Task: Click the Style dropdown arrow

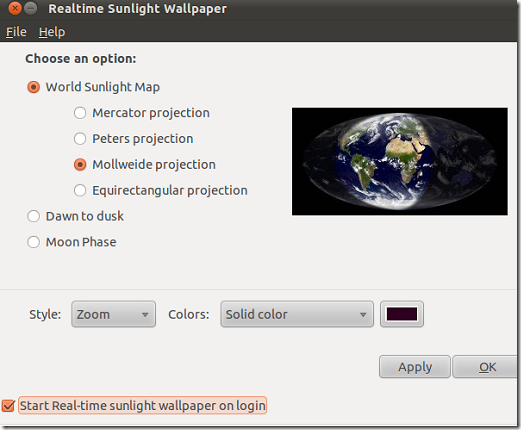Action: (x=145, y=315)
